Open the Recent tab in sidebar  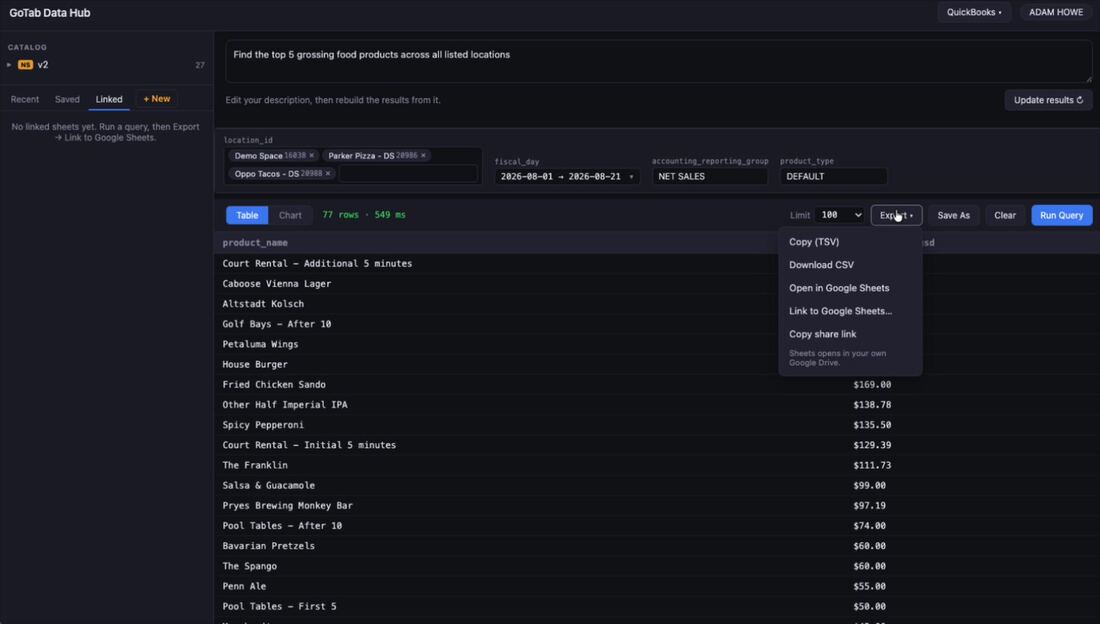coord(25,99)
